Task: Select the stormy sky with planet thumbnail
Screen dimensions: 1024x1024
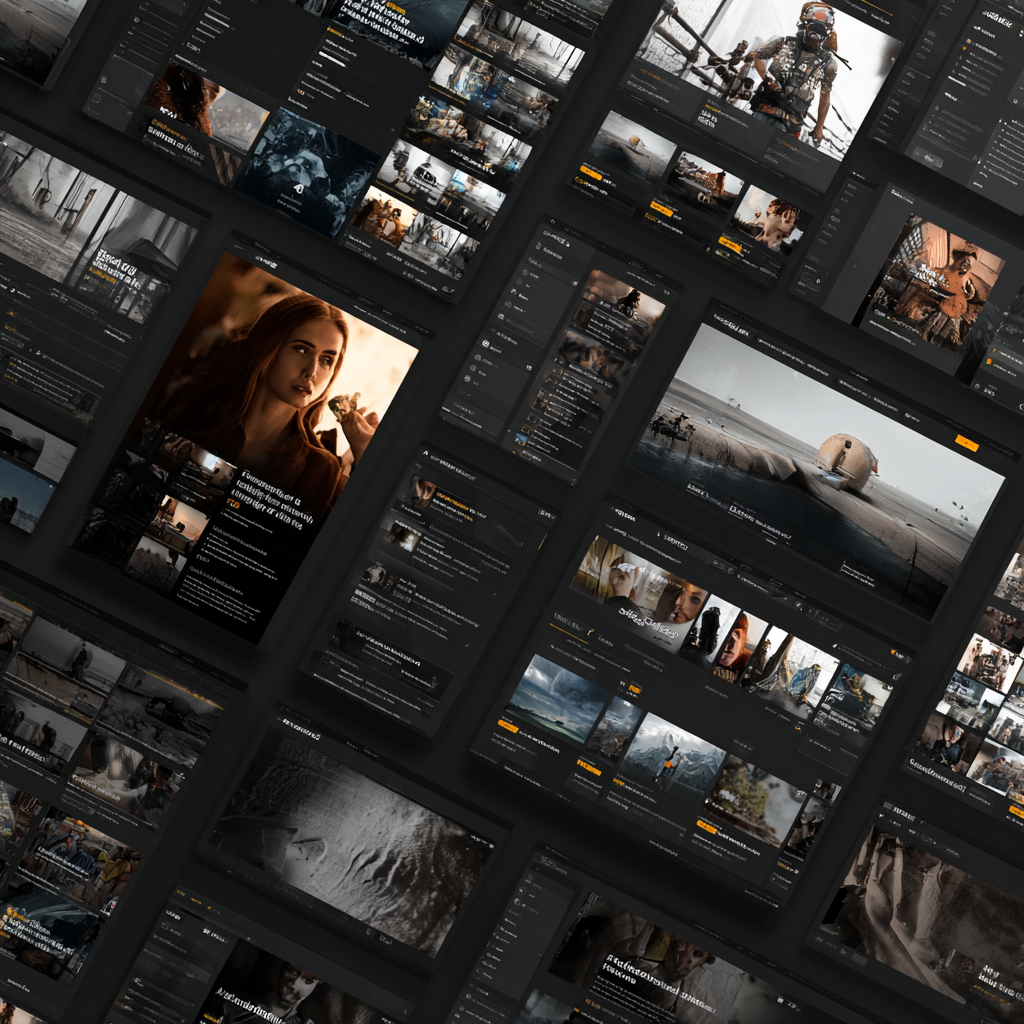Action: coord(557,700)
